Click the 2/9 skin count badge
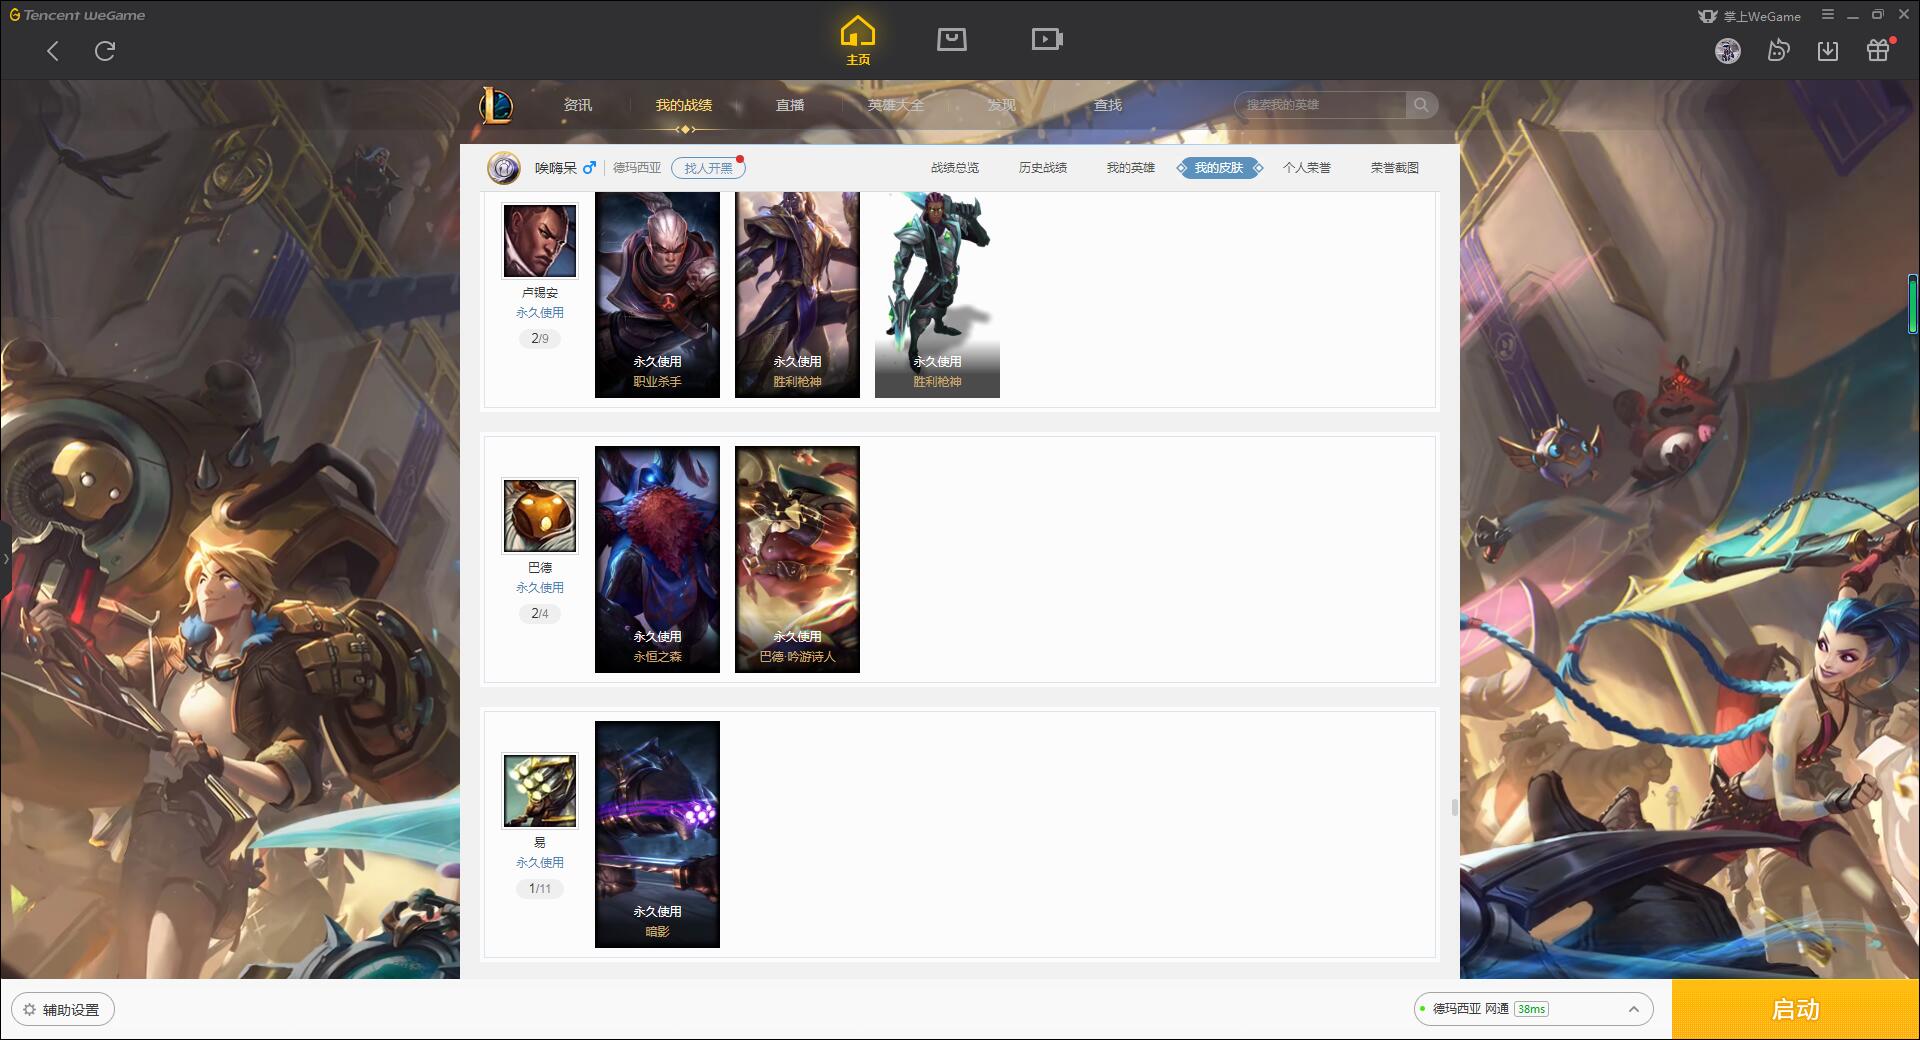Viewport: 1920px width, 1040px height. pyautogui.click(x=540, y=339)
